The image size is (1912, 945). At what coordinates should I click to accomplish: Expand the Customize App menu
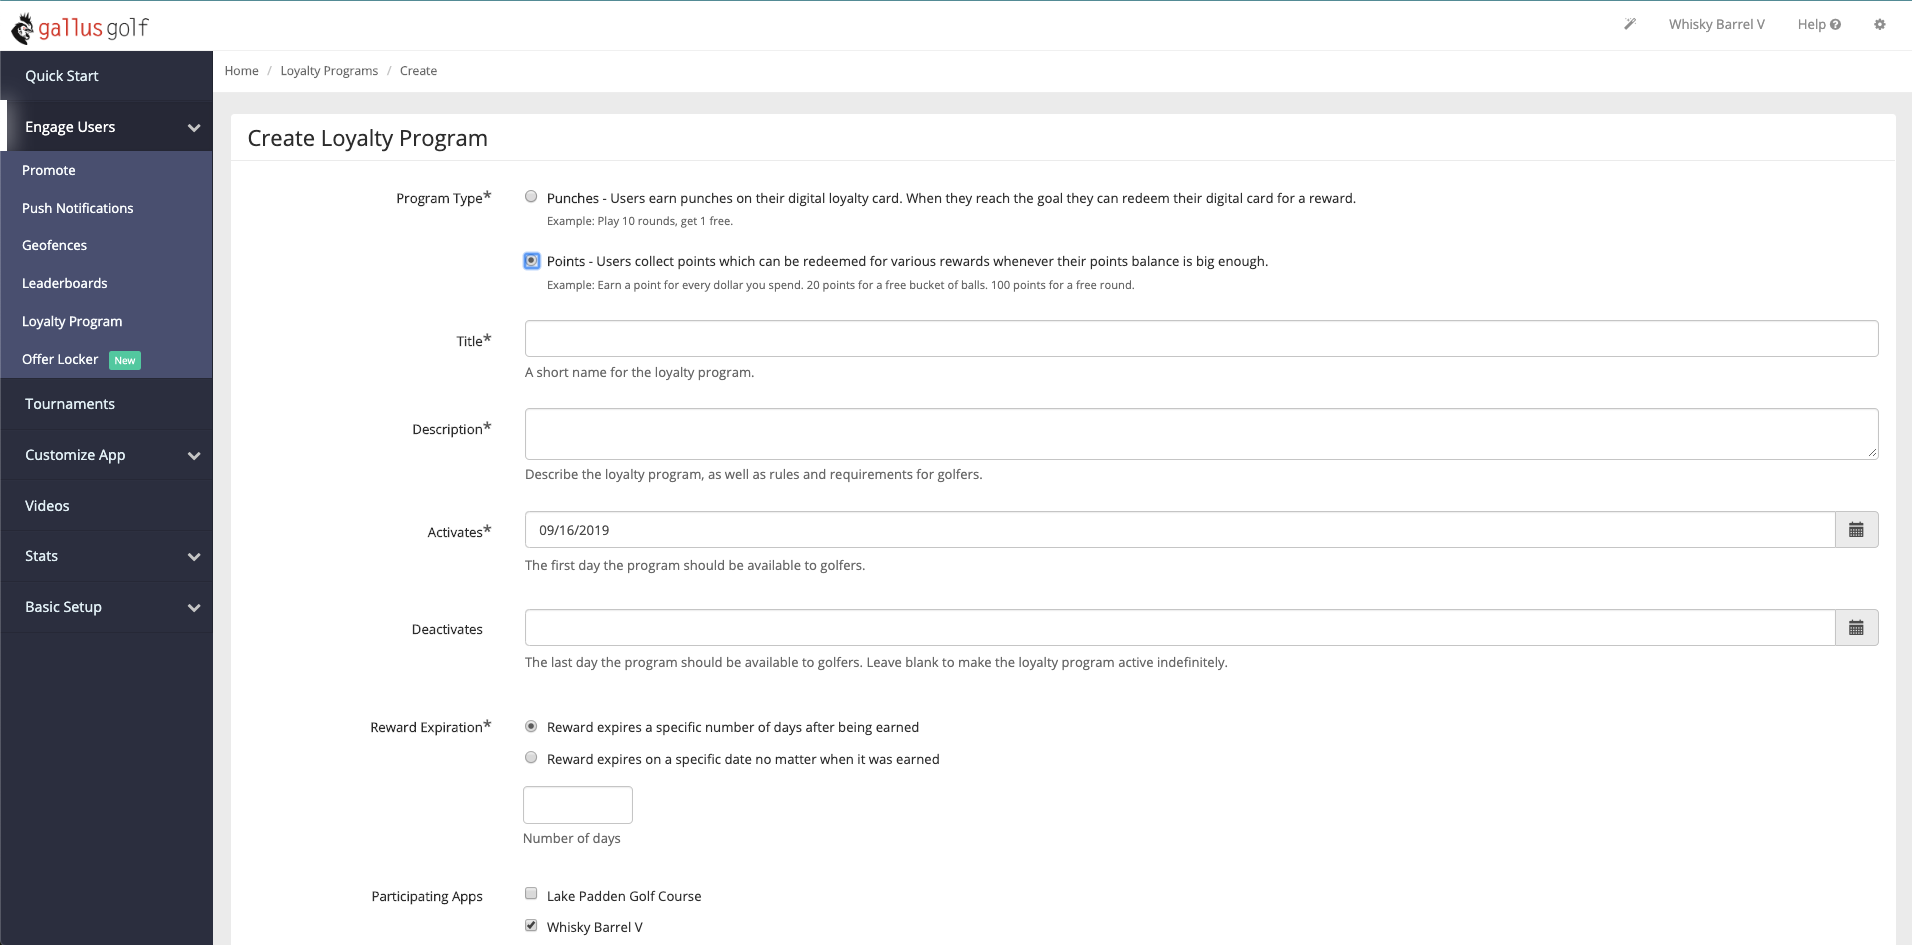pyautogui.click(x=194, y=456)
